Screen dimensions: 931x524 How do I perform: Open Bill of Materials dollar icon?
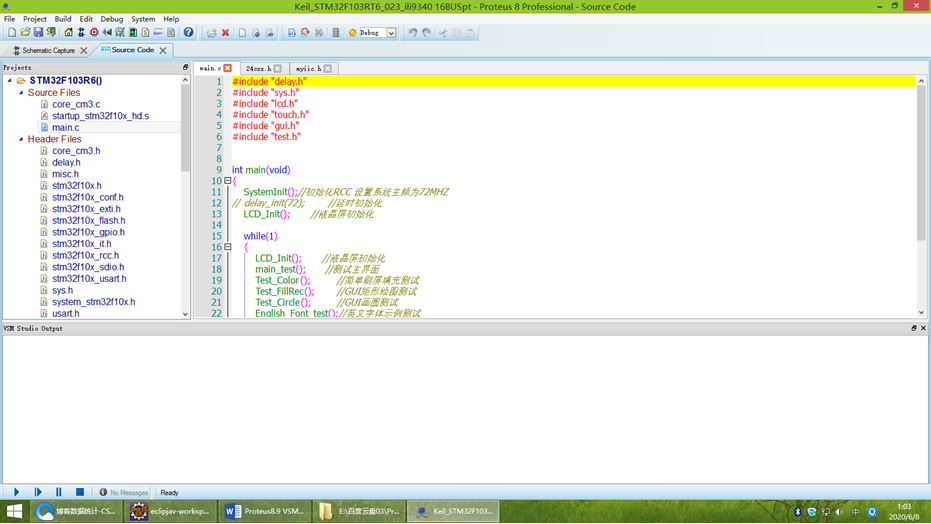pos(145,33)
